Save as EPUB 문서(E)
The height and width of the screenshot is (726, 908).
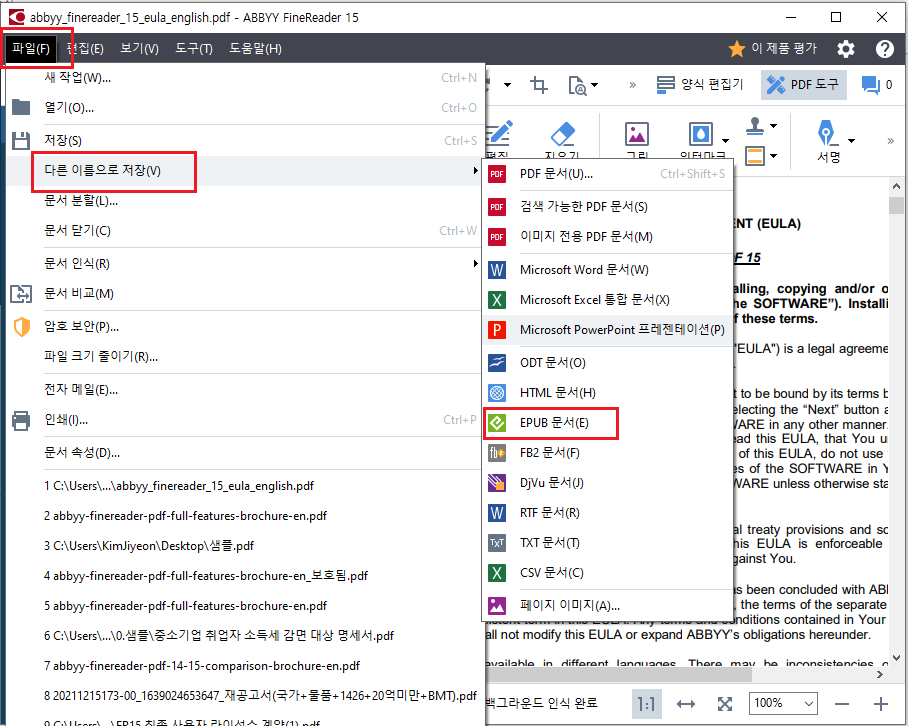pos(608,423)
